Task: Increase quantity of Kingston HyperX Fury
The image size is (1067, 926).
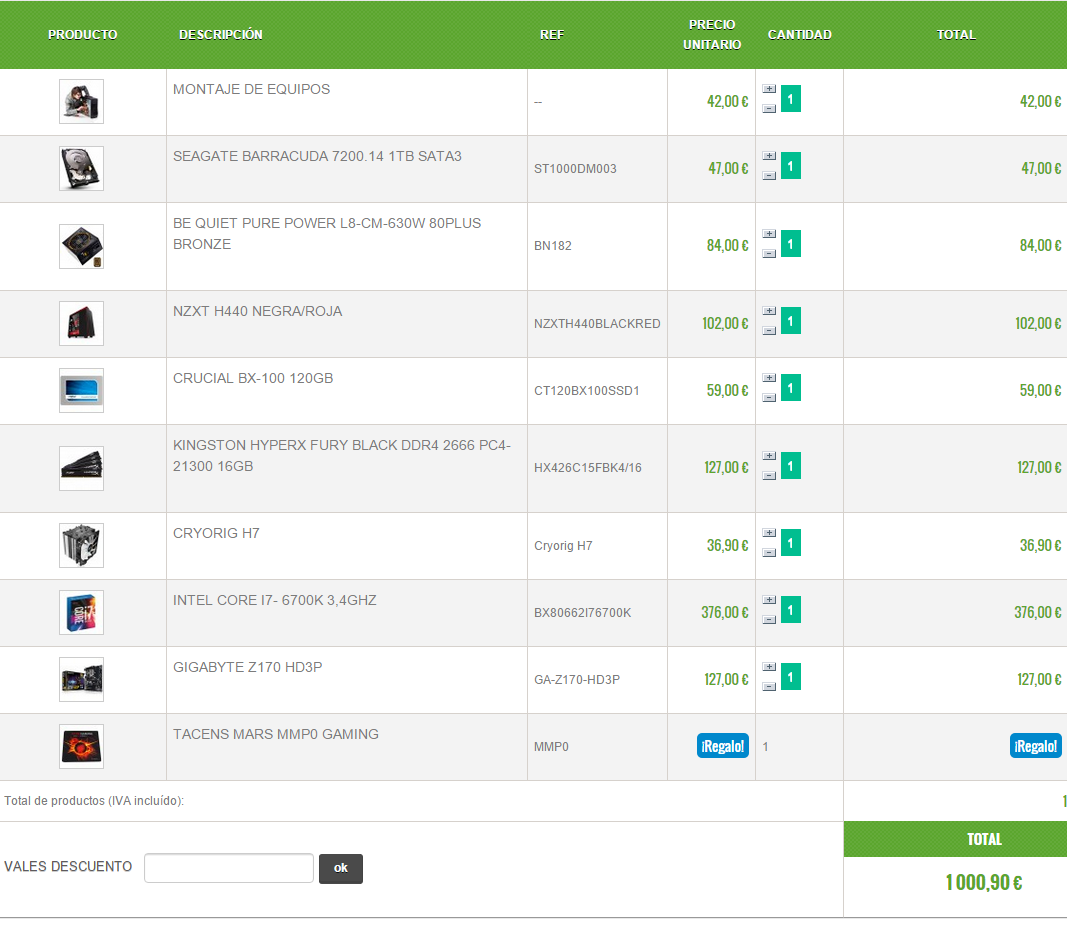Action: 769,456
